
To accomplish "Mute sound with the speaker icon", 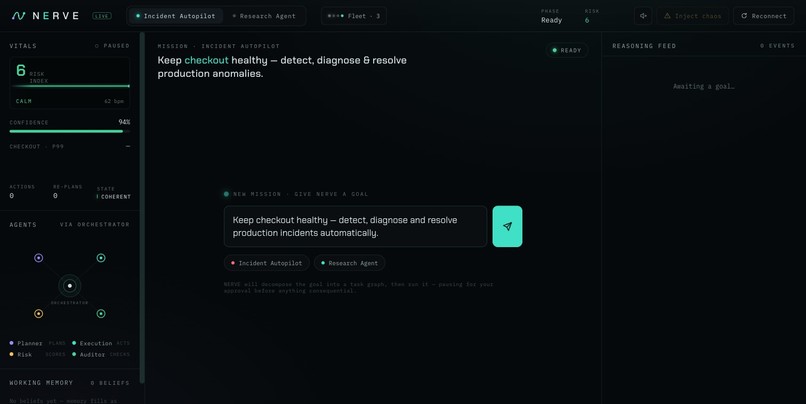I will pyautogui.click(x=643, y=16).
